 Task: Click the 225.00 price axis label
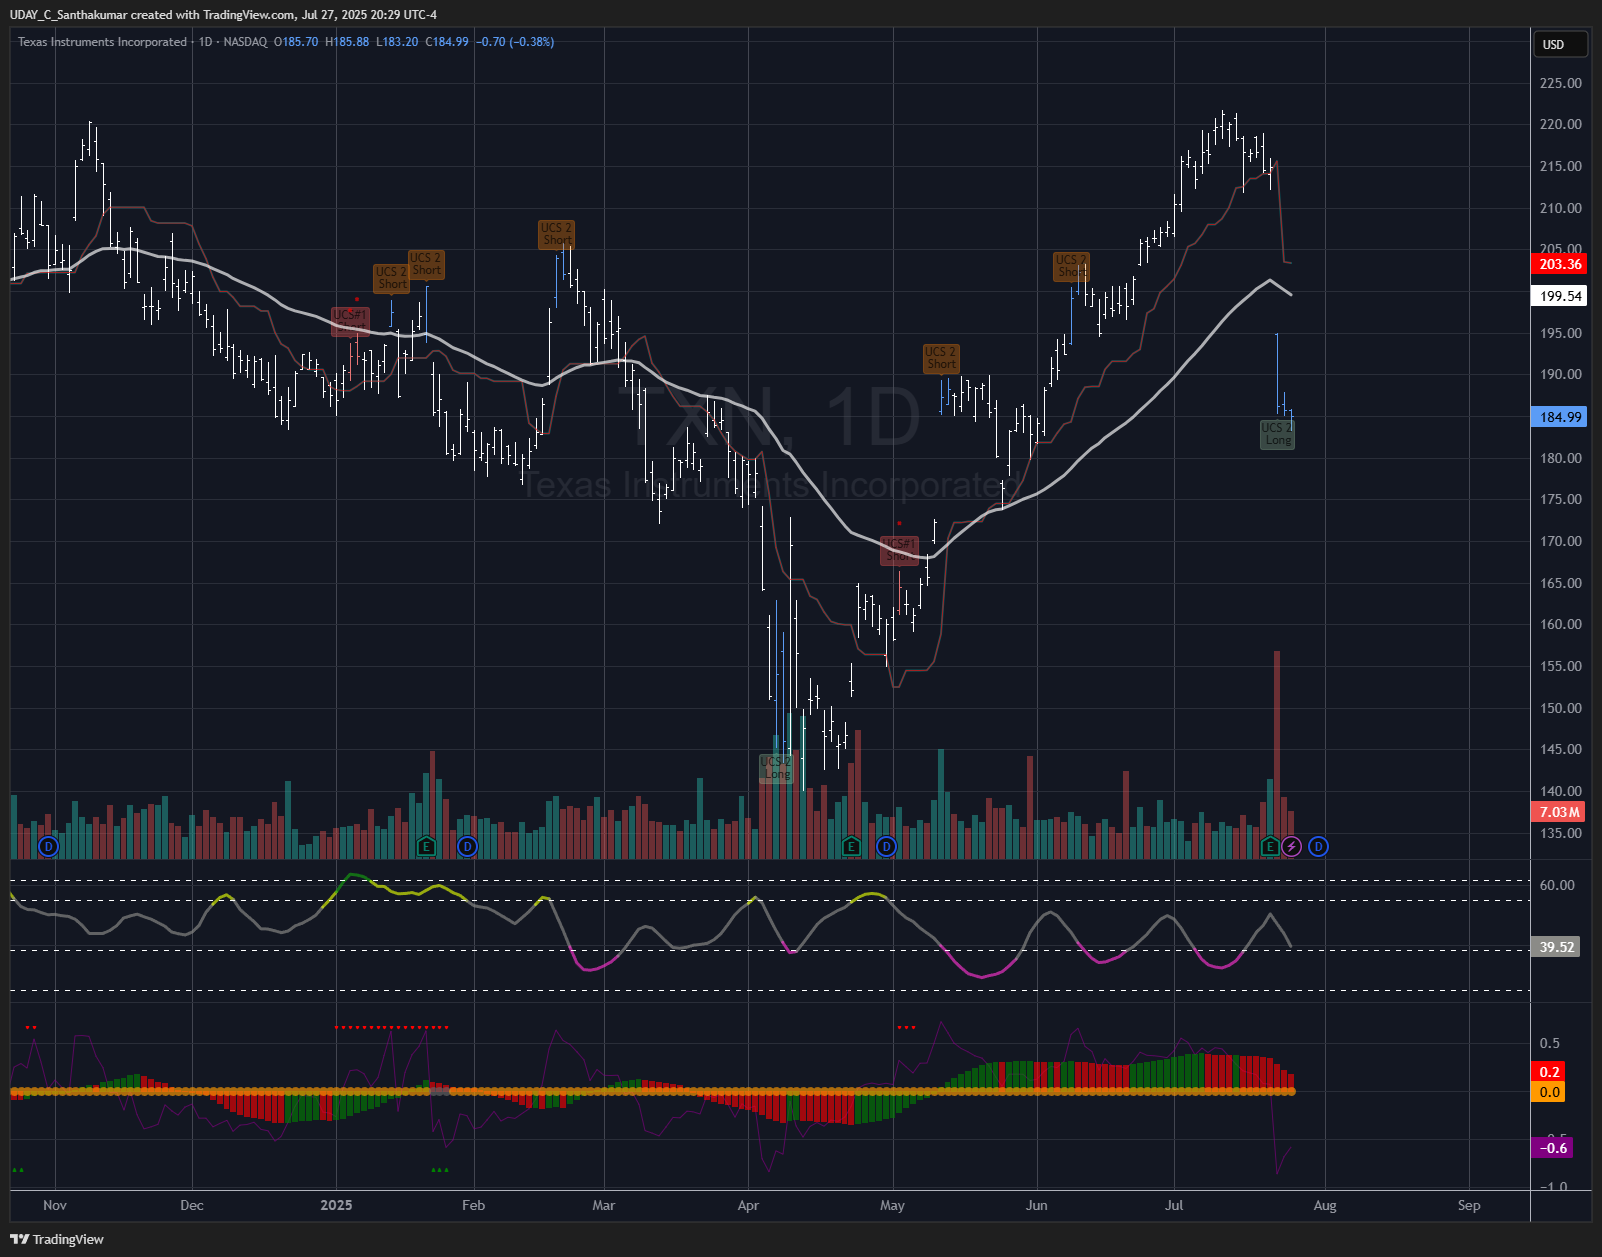[x=1560, y=83]
